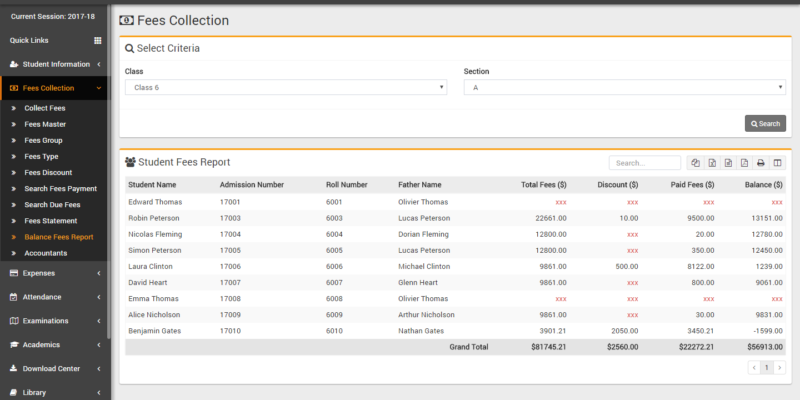
Task: Click the report Search input field
Action: tap(645, 163)
